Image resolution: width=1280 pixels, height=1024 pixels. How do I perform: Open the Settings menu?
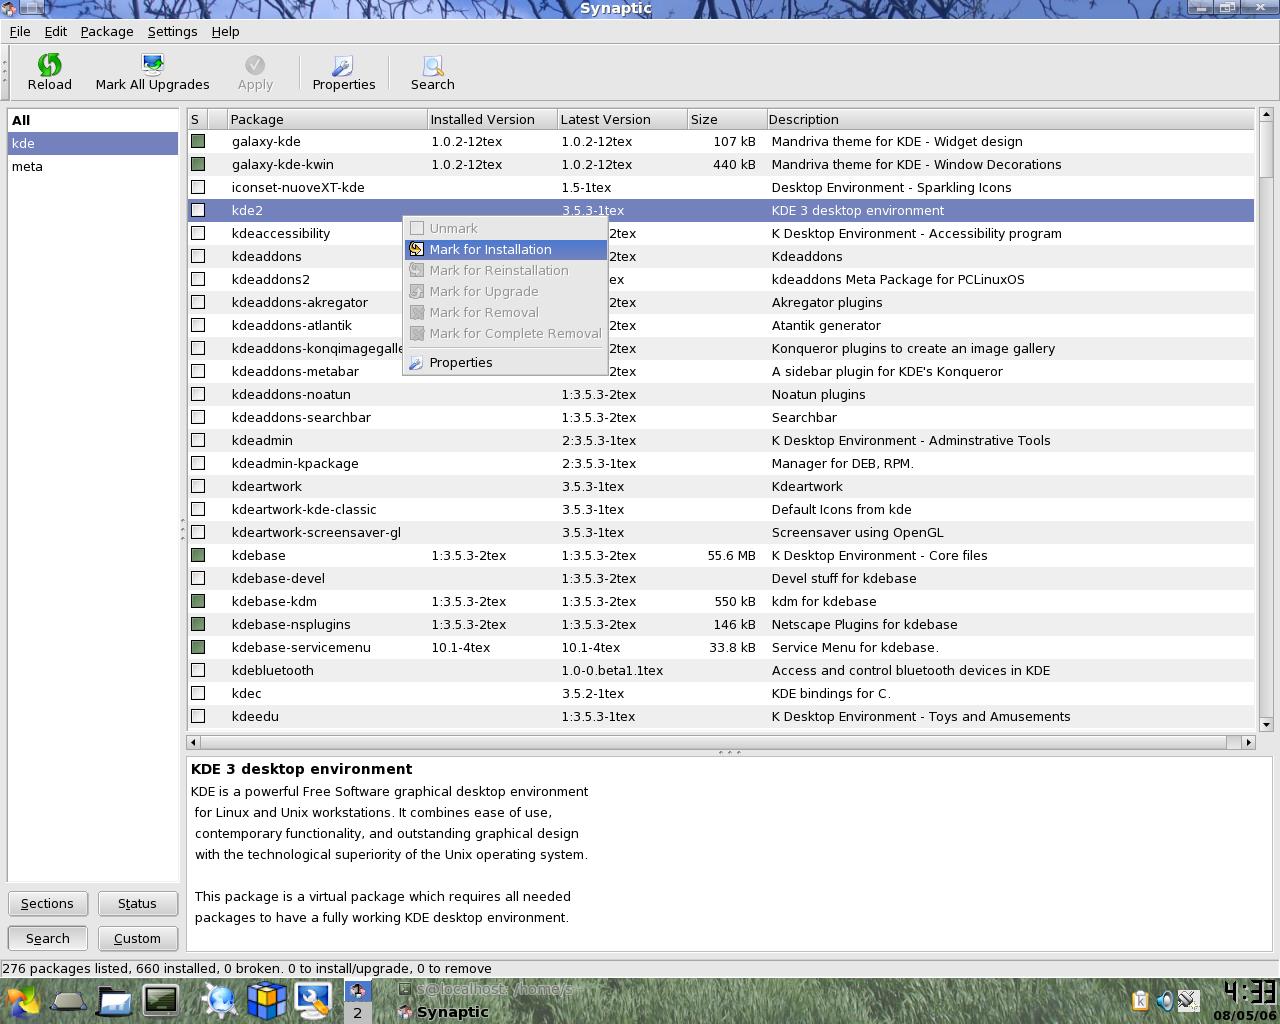pos(172,31)
